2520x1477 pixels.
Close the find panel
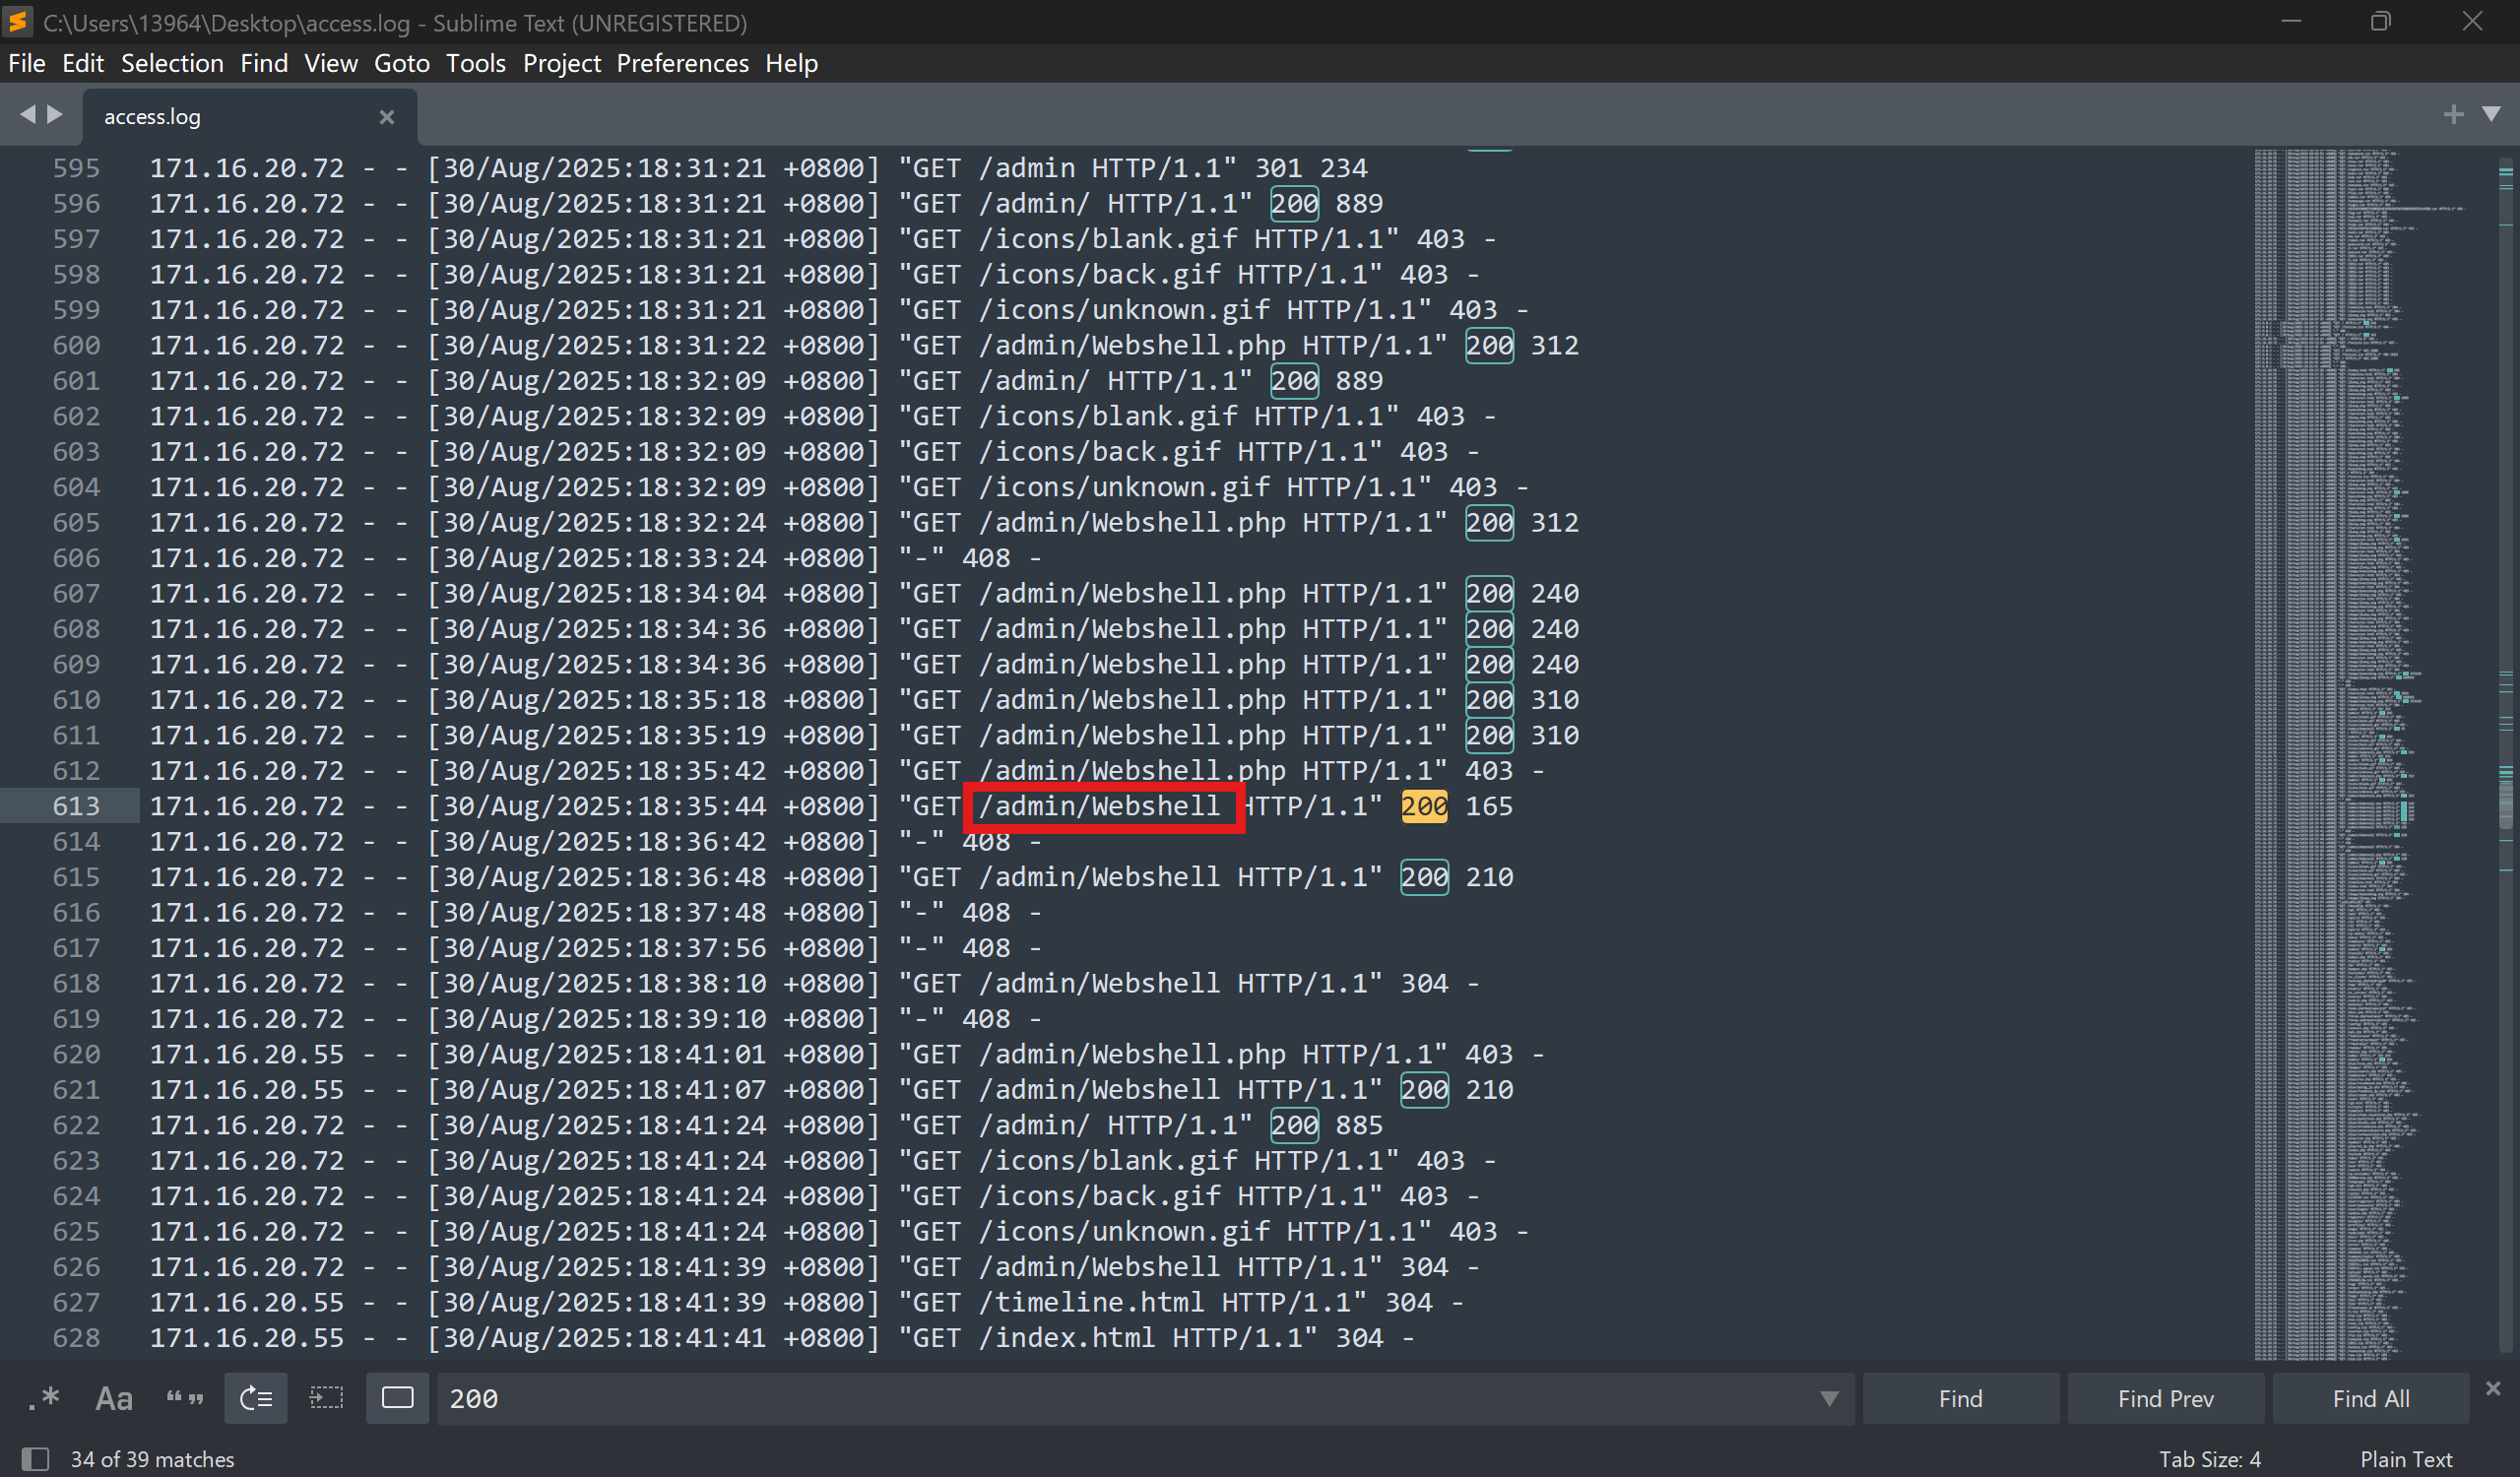pos(2493,1388)
